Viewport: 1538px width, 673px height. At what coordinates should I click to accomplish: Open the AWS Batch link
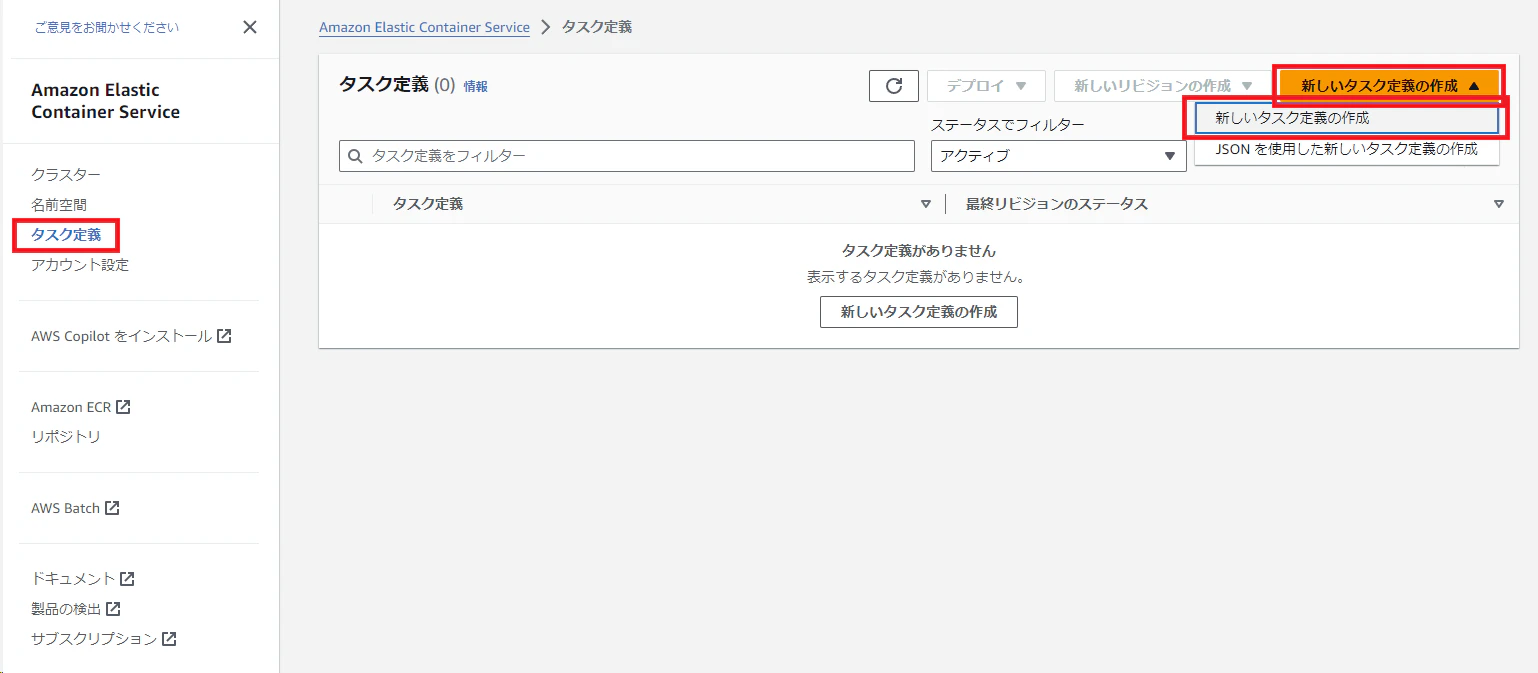coord(66,508)
